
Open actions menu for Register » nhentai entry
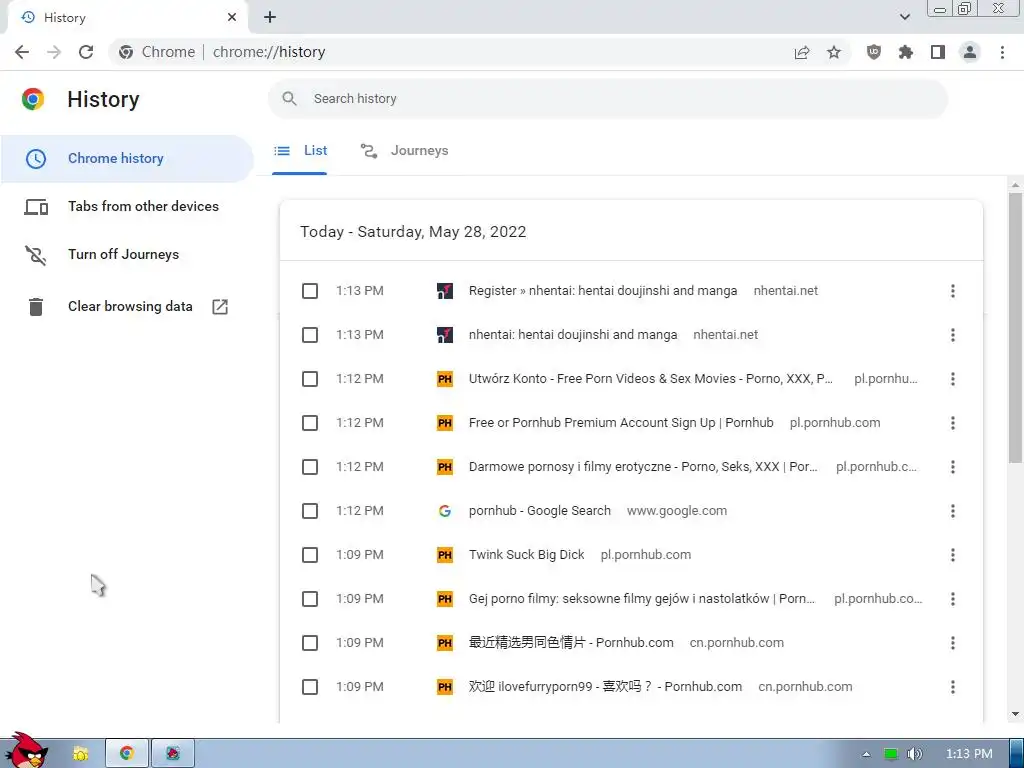[x=953, y=291]
